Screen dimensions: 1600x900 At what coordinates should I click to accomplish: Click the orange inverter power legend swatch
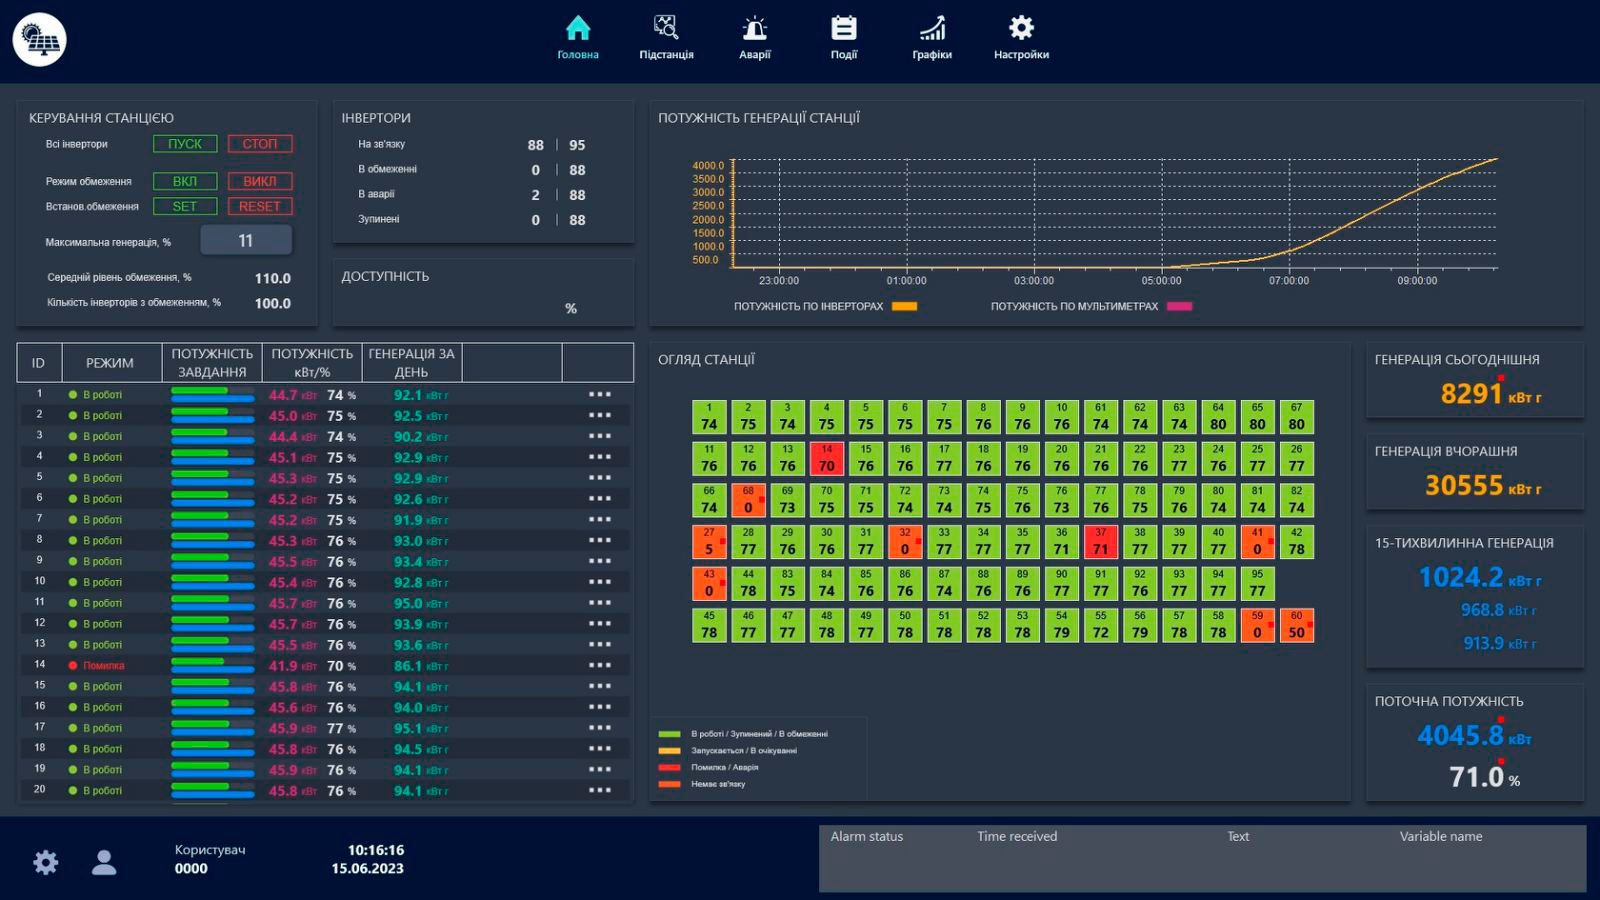click(904, 307)
